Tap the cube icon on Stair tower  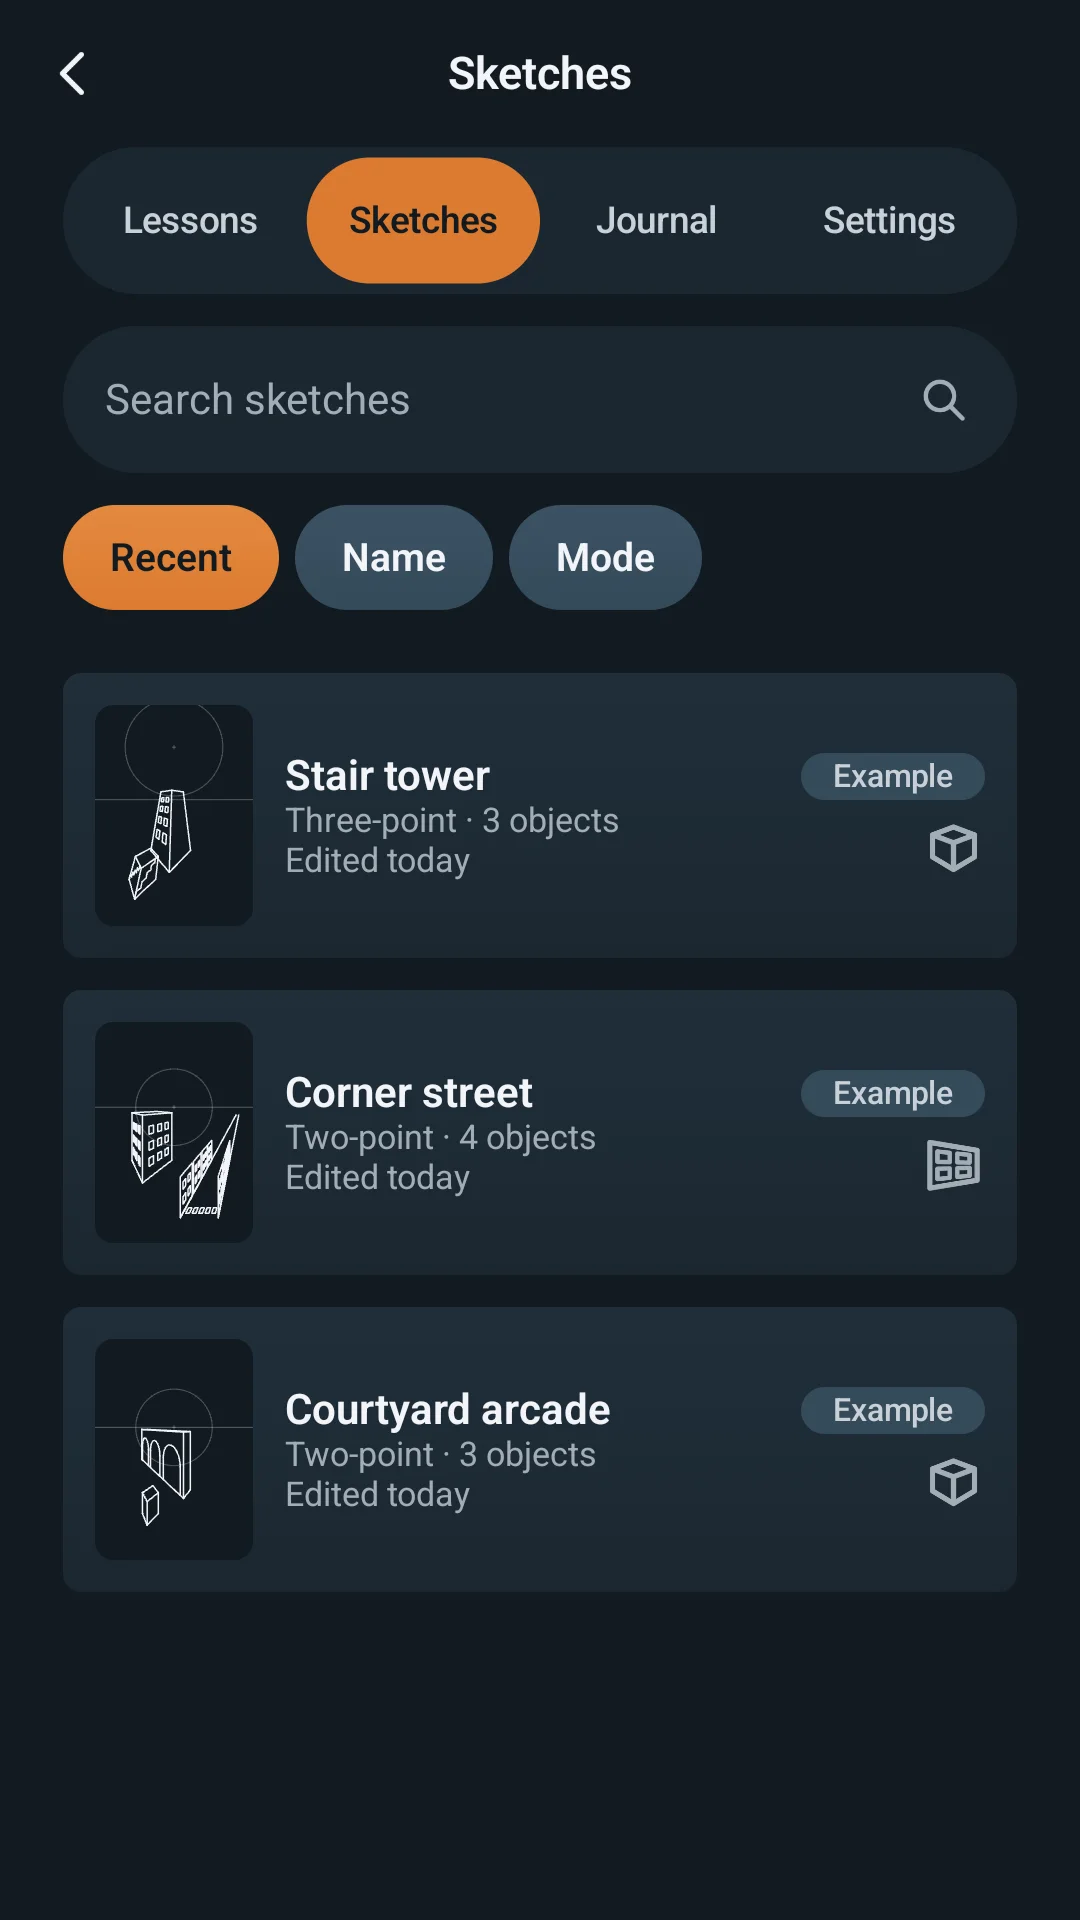pos(953,848)
